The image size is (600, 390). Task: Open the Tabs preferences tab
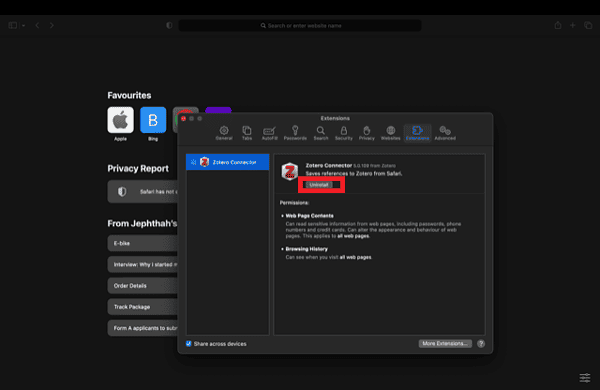(x=247, y=133)
